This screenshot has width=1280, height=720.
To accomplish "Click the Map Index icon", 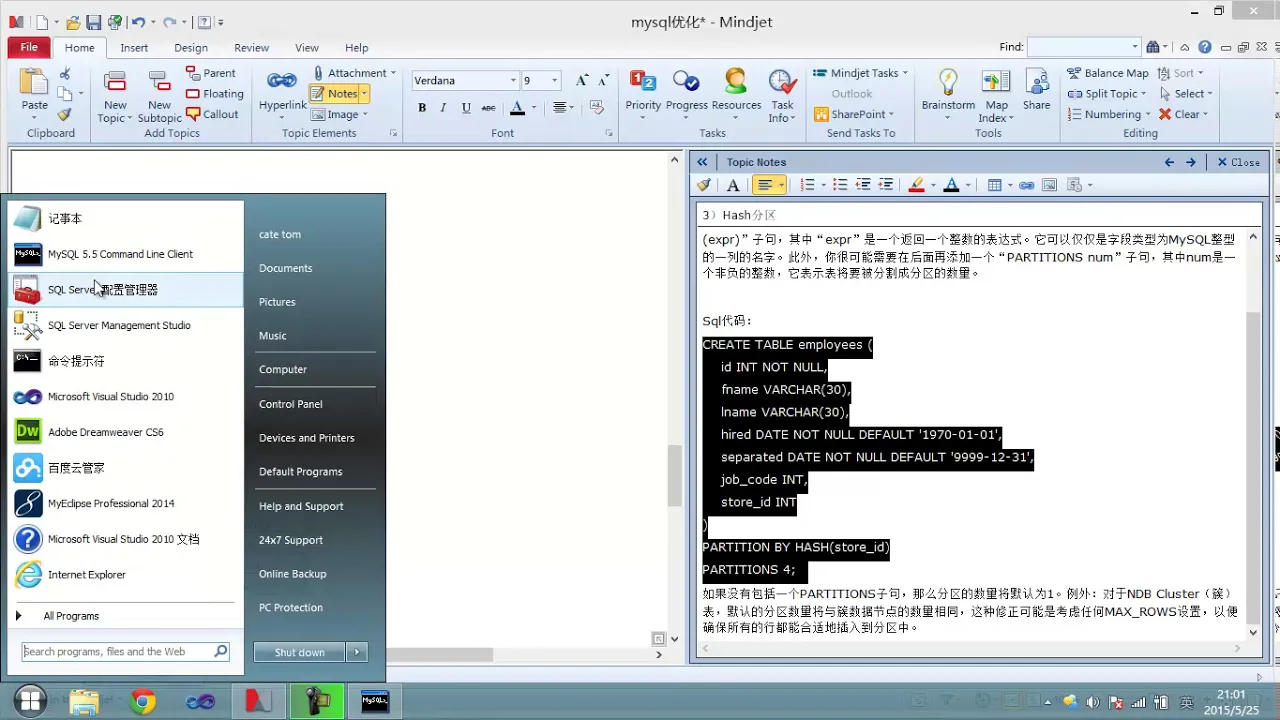I will pos(996,82).
